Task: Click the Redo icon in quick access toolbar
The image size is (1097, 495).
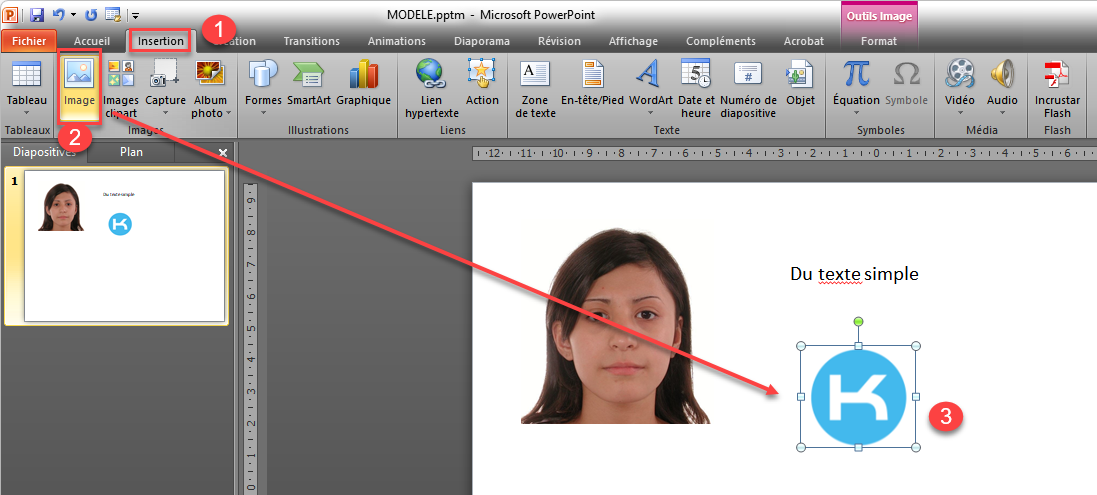Action: [x=92, y=14]
